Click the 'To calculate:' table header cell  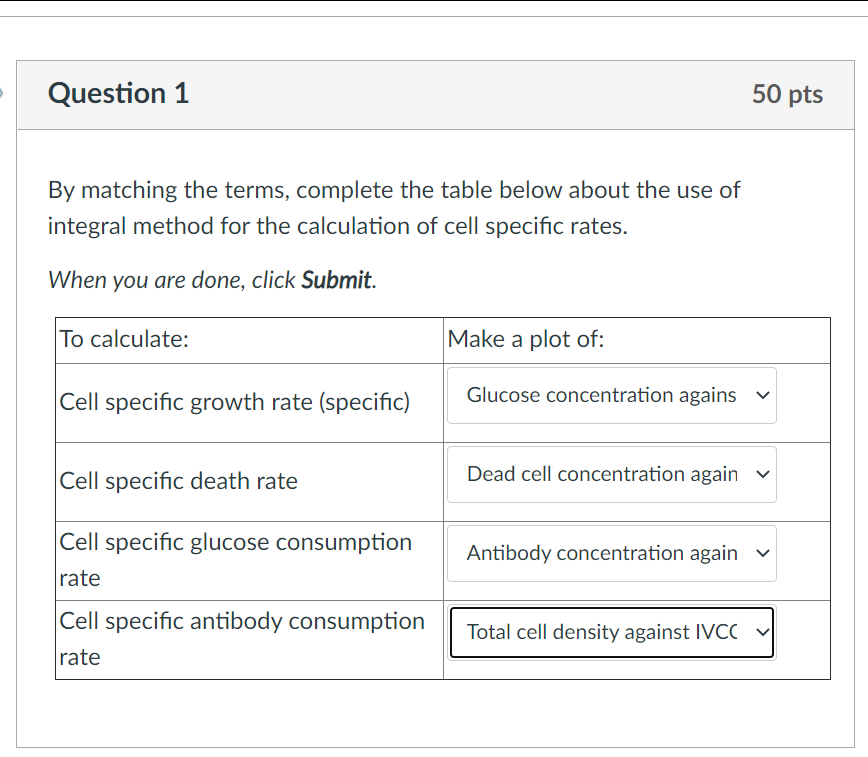(124, 339)
